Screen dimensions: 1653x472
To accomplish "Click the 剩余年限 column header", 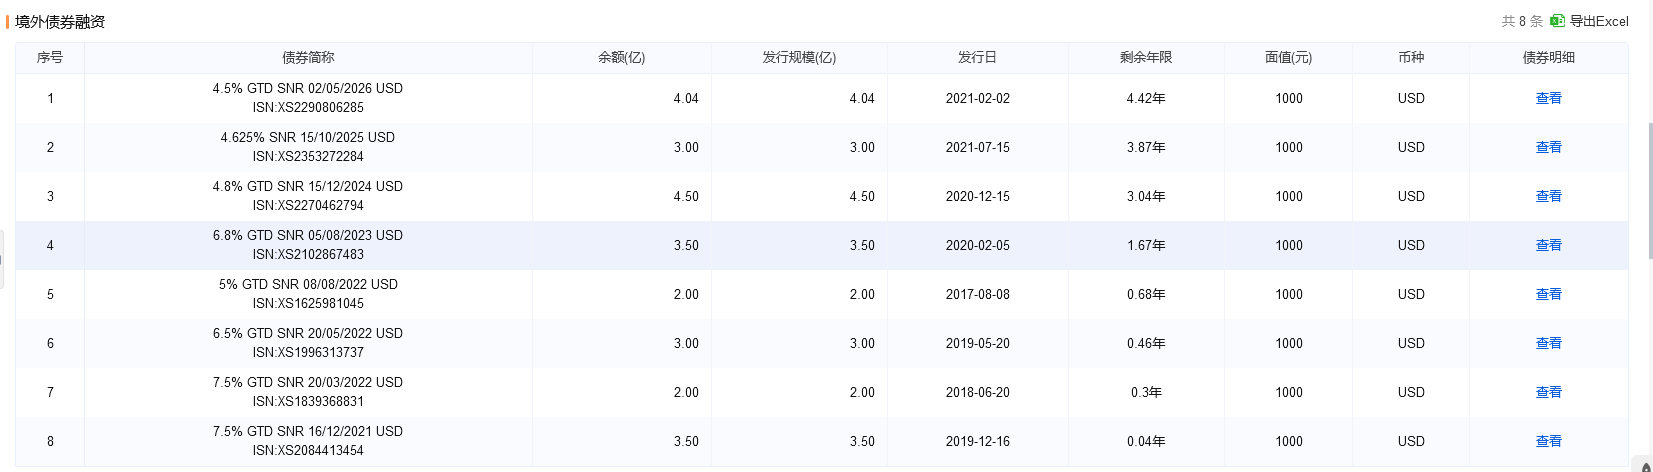I will (x=1146, y=58).
